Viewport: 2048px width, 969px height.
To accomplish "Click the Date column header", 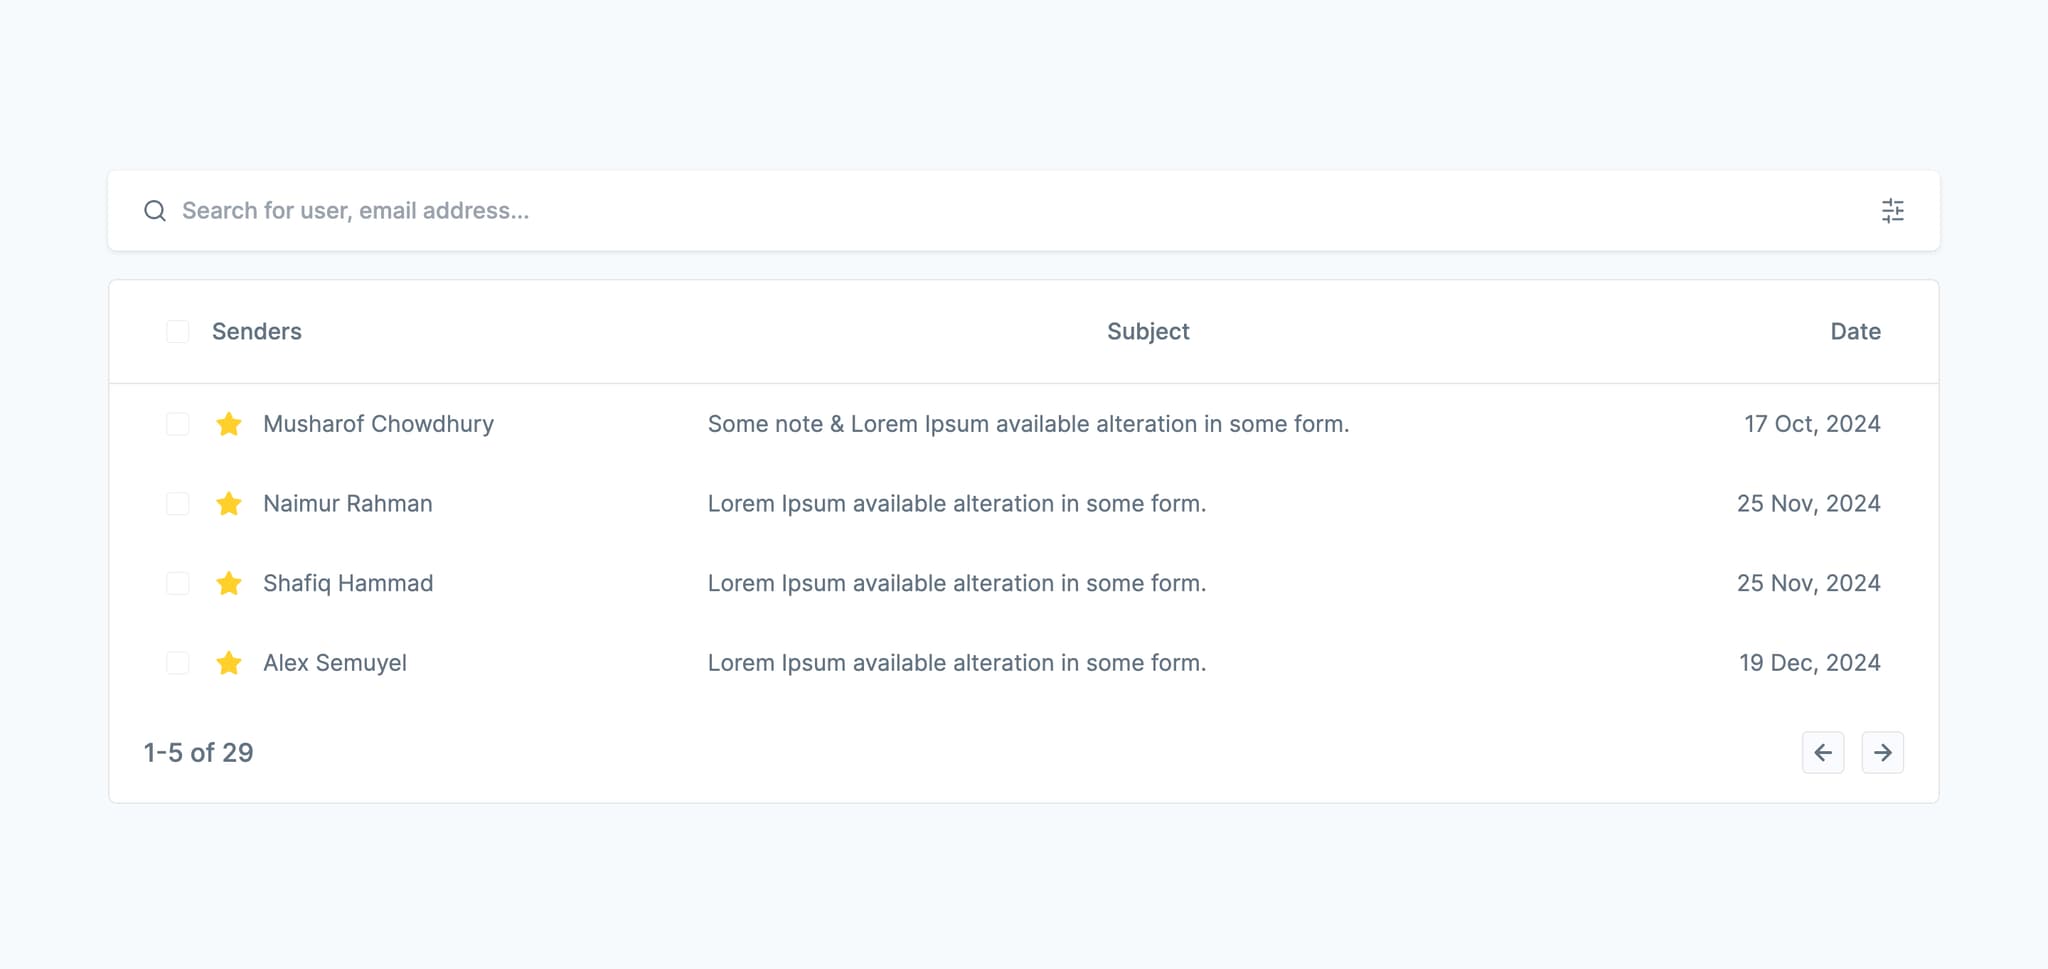I will pos(1855,332).
